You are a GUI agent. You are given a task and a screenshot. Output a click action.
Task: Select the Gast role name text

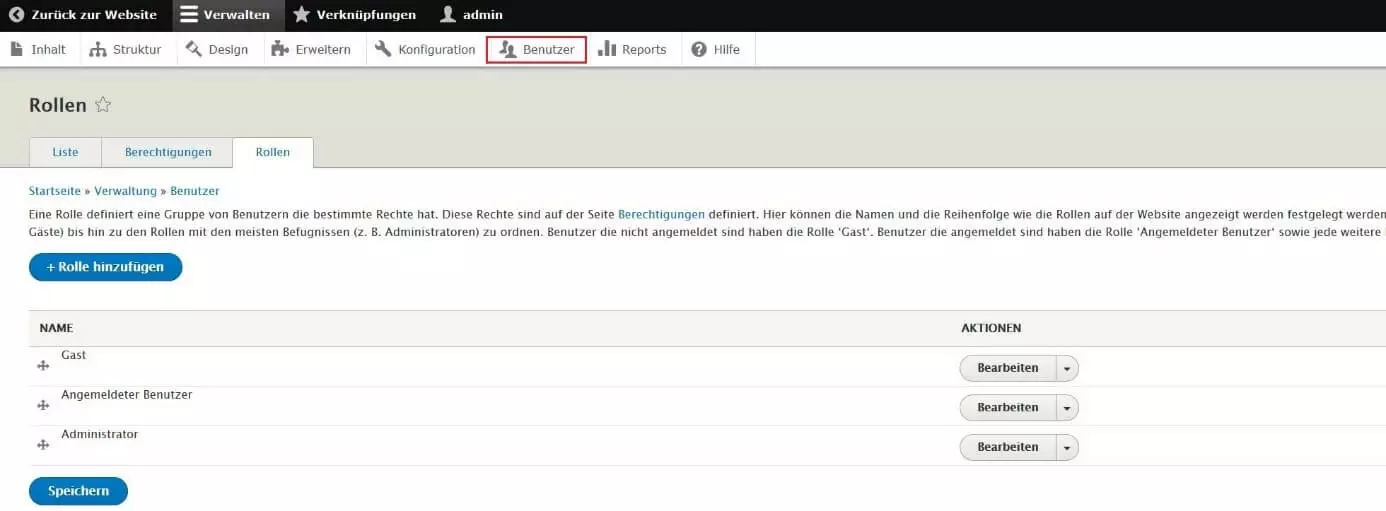click(74, 355)
